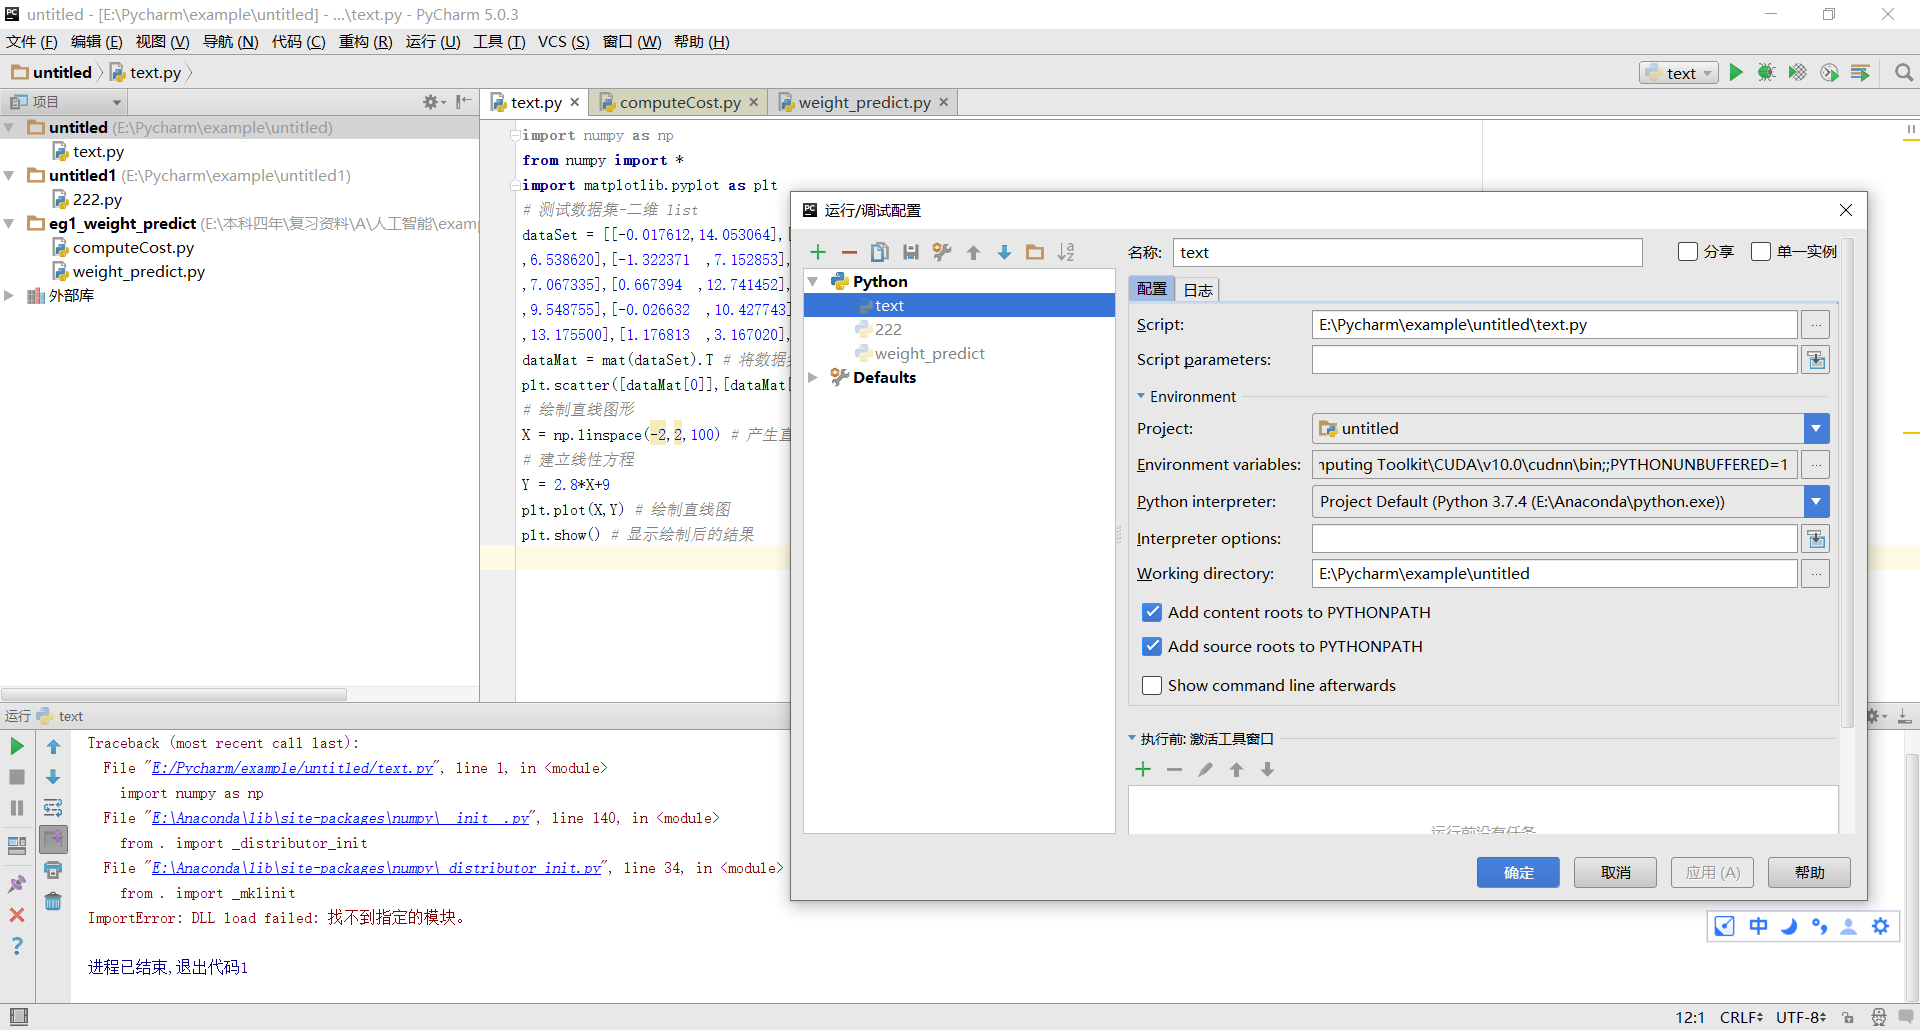Create new folder in configurations list
Viewport: 1920px width, 1030px height.
pos(1035,252)
